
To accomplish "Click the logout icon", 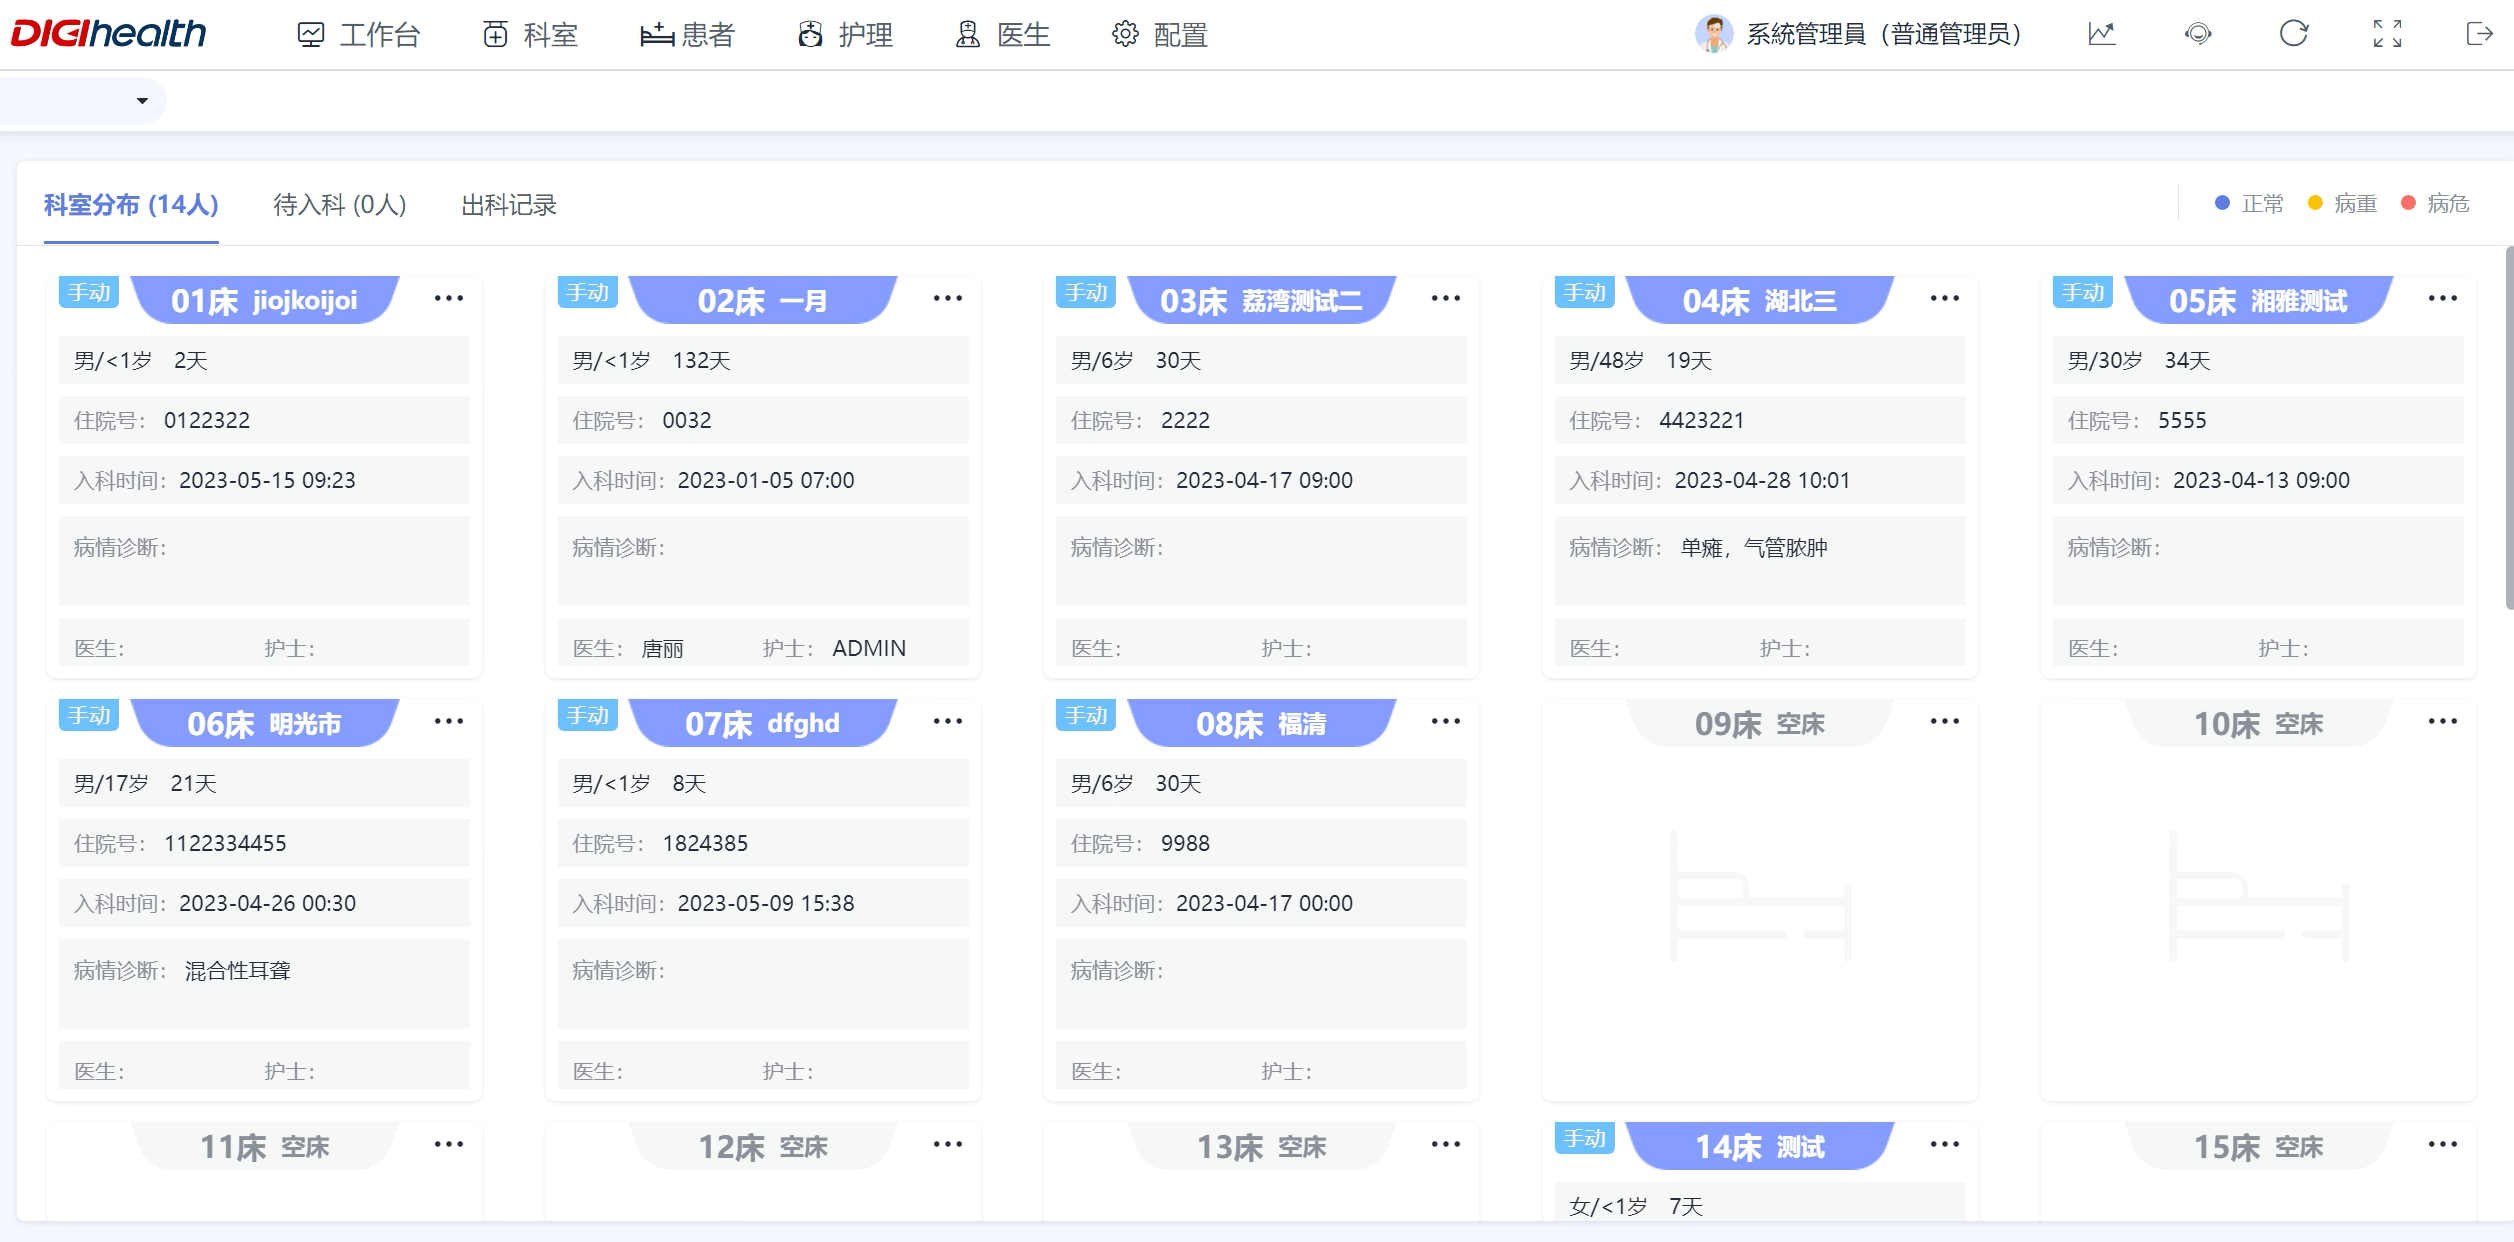I will click(x=2481, y=34).
